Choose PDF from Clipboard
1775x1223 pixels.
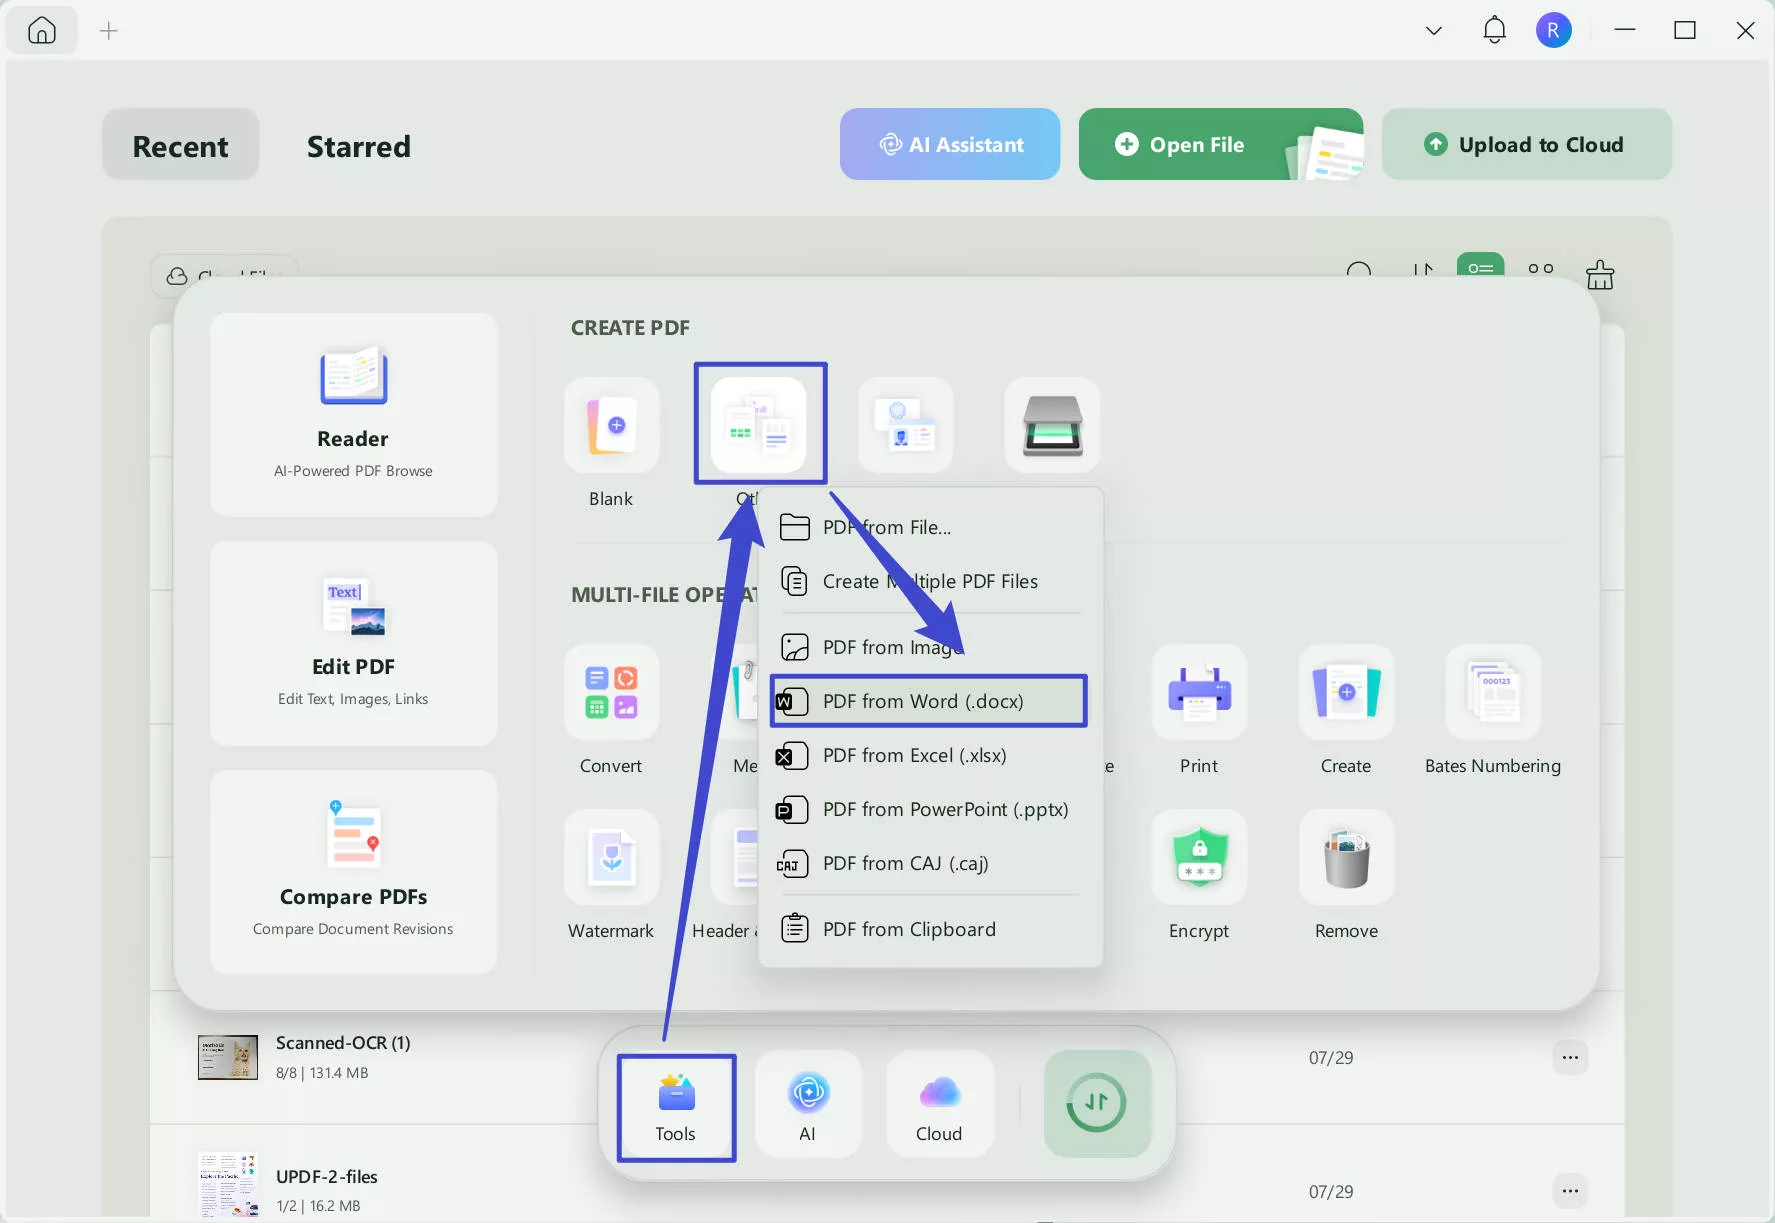(931, 929)
